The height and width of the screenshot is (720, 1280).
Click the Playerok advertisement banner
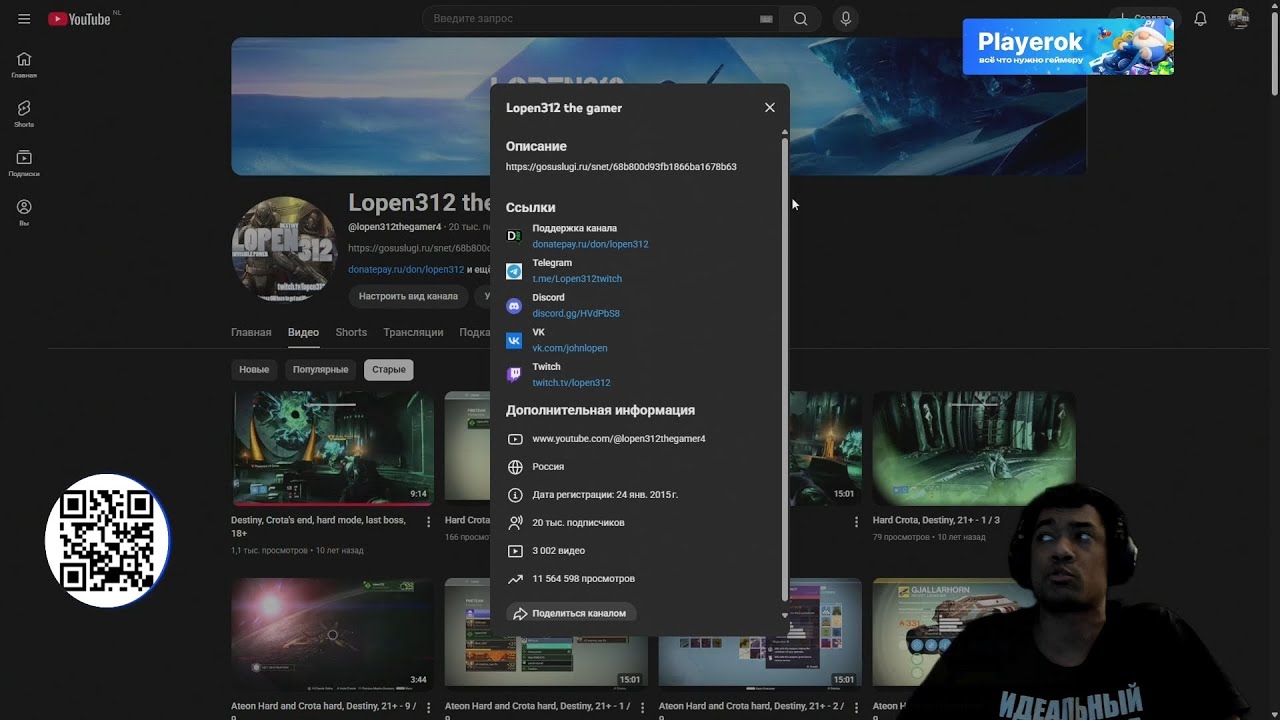(x=1068, y=47)
